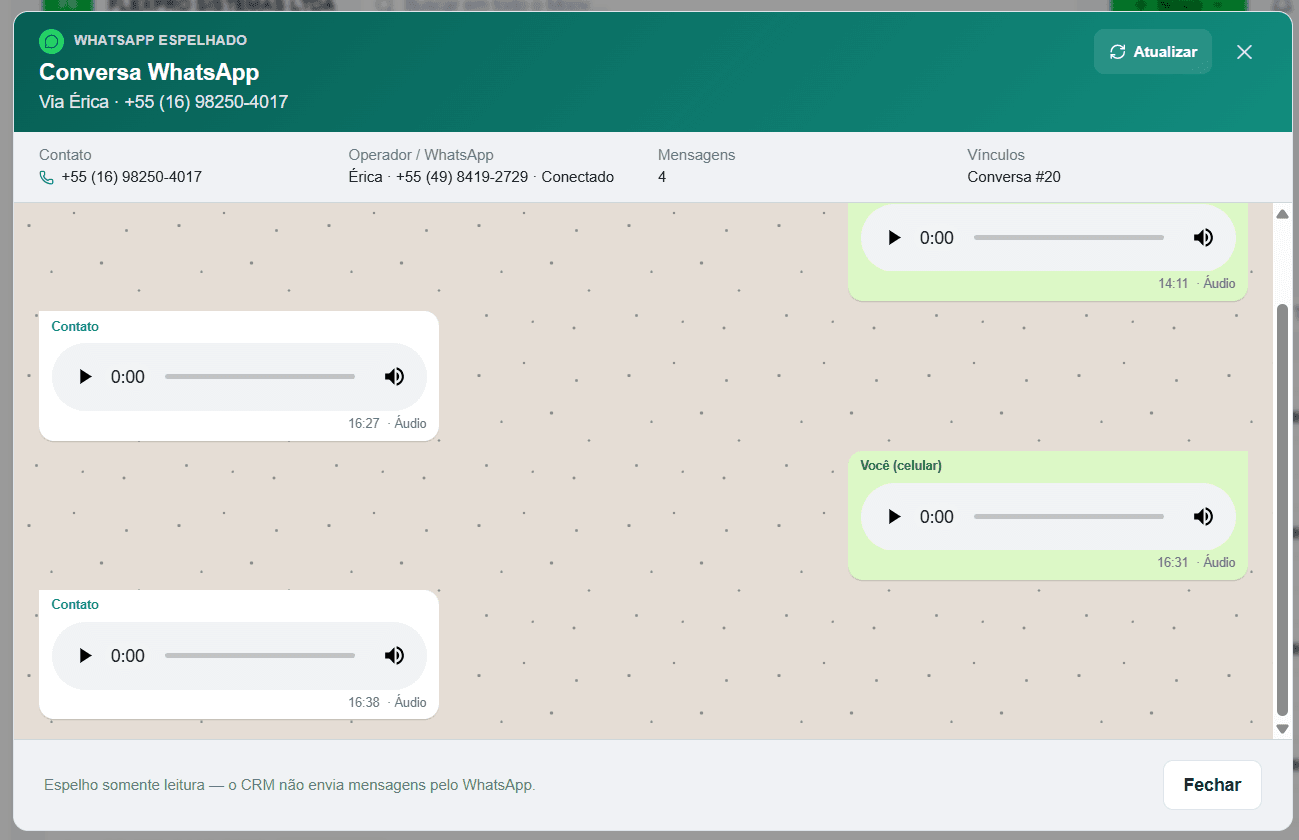Select the contact number +55 (16) 98250-4017 under Contato
This screenshot has height=840, width=1299.
[x=131, y=177]
